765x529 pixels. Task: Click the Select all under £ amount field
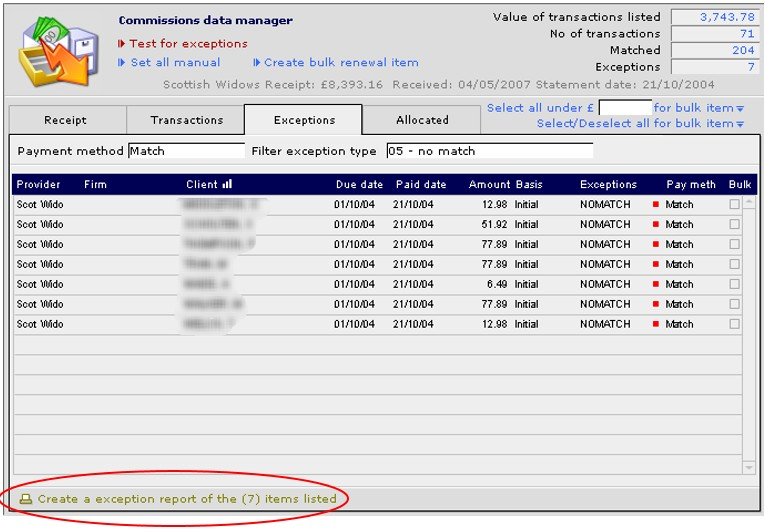click(x=625, y=107)
